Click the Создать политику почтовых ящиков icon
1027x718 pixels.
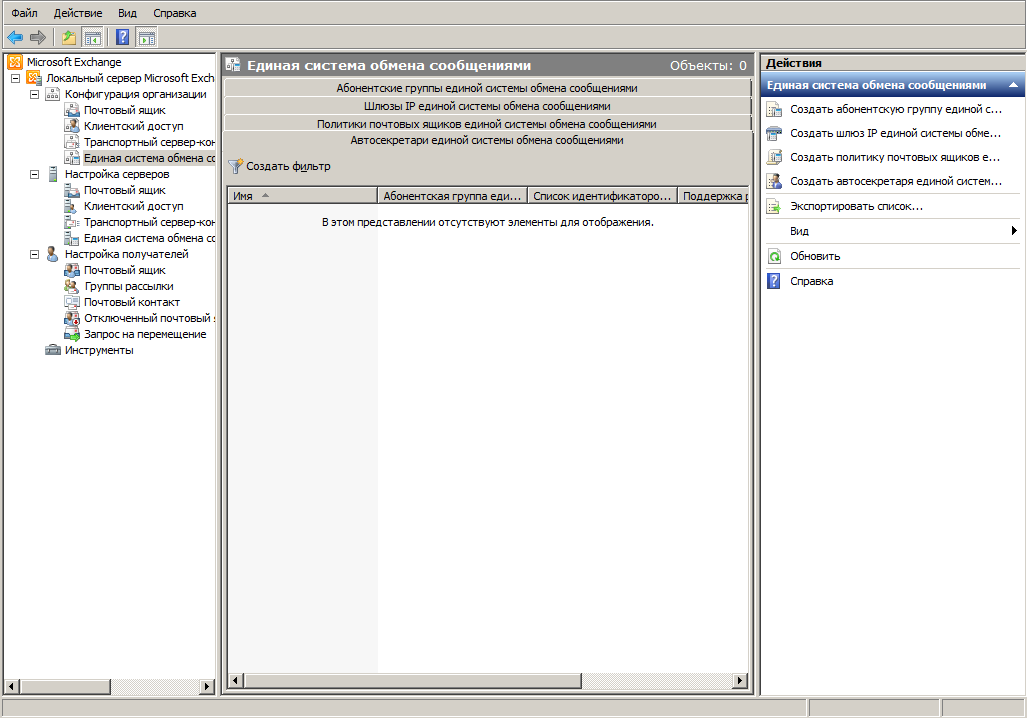(774, 157)
